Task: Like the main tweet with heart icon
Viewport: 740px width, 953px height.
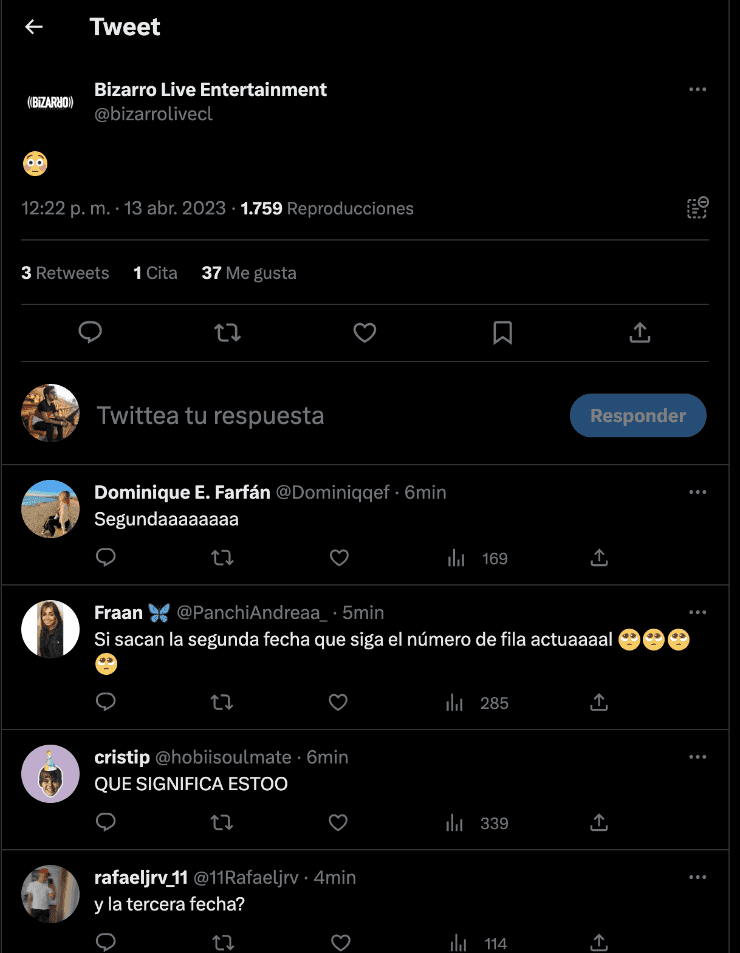Action: (365, 332)
